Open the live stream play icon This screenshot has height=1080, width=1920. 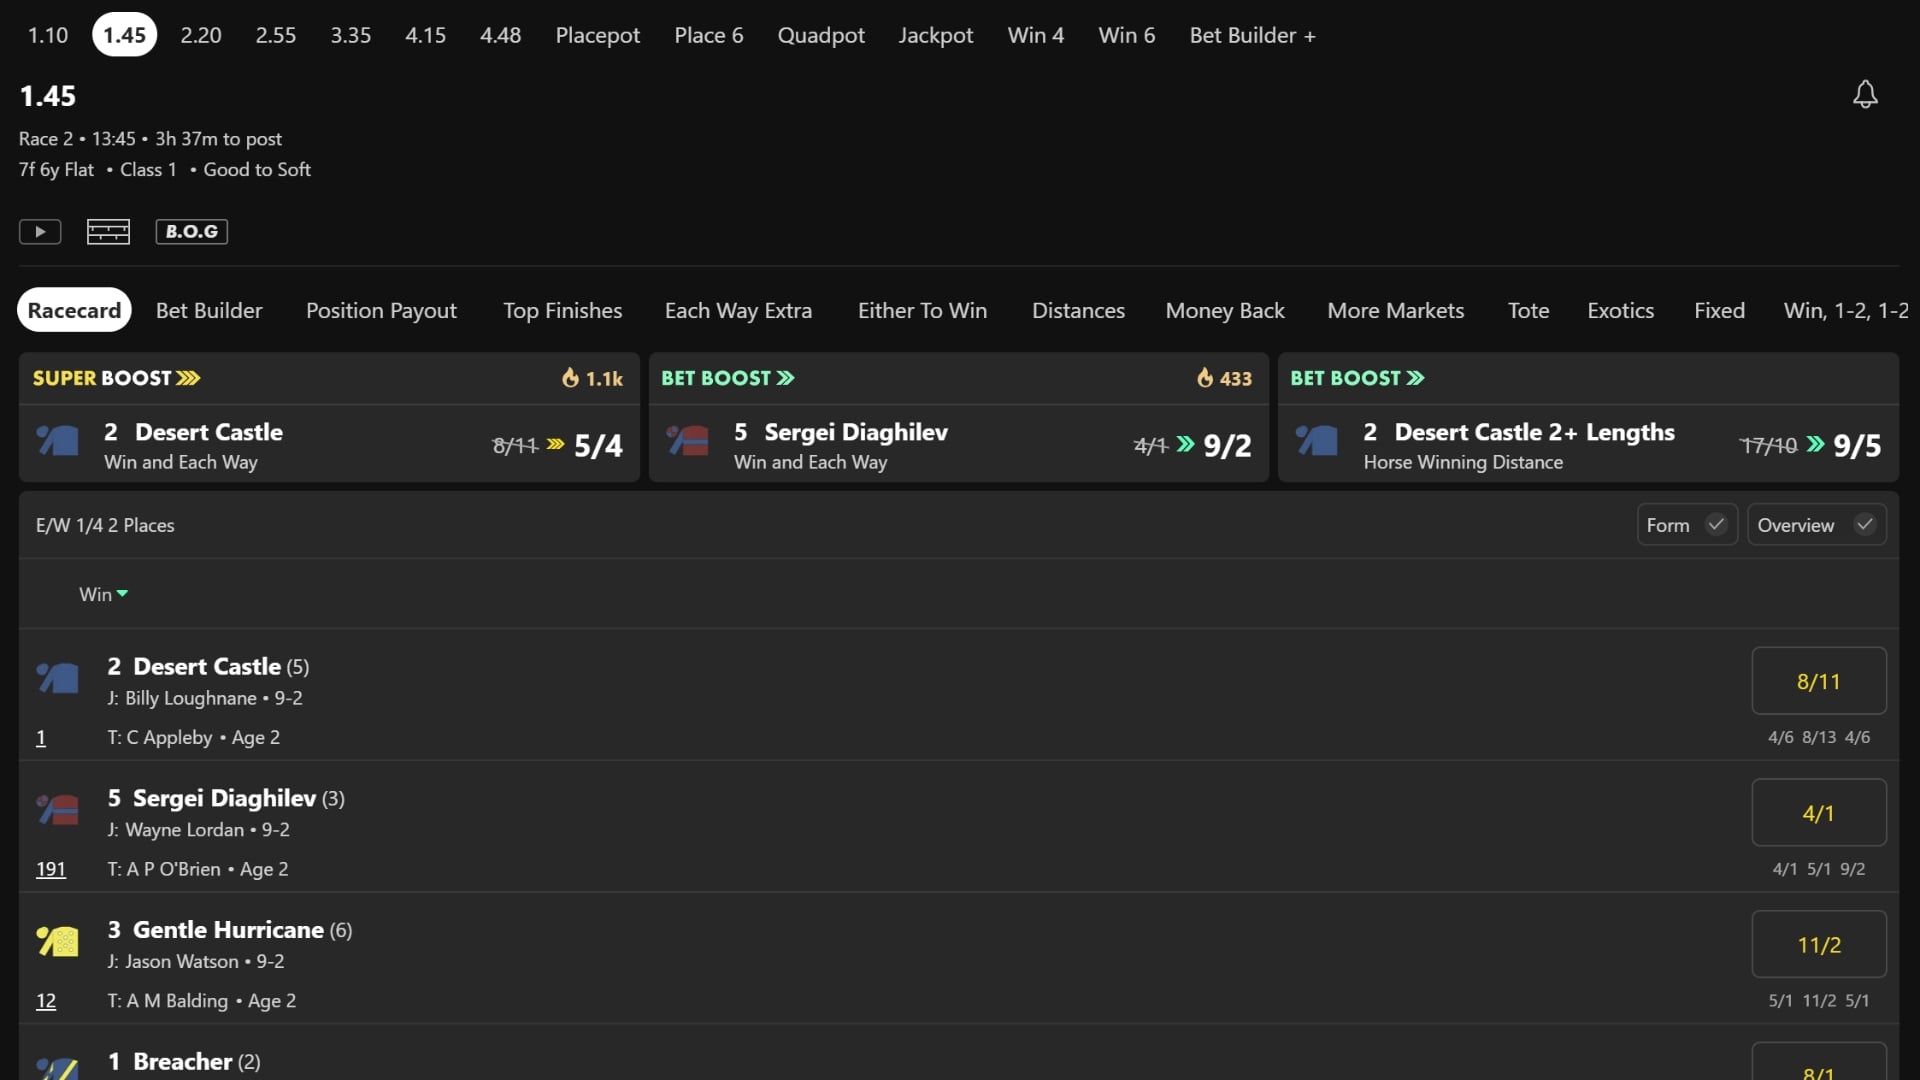pyautogui.click(x=40, y=232)
